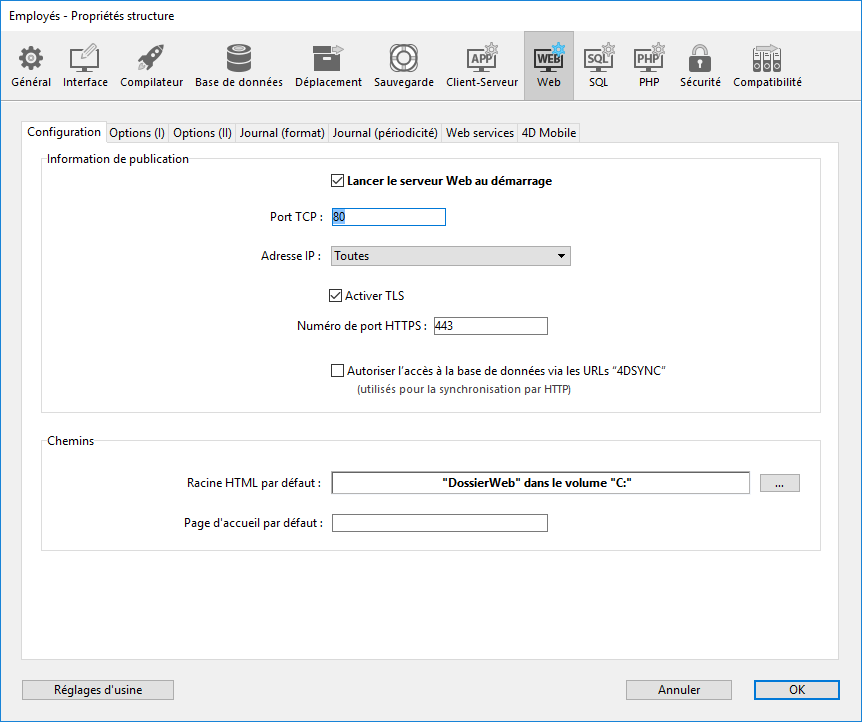Open the Général settings gear icon
This screenshot has width=862, height=722.
click(x=31, y=59)
